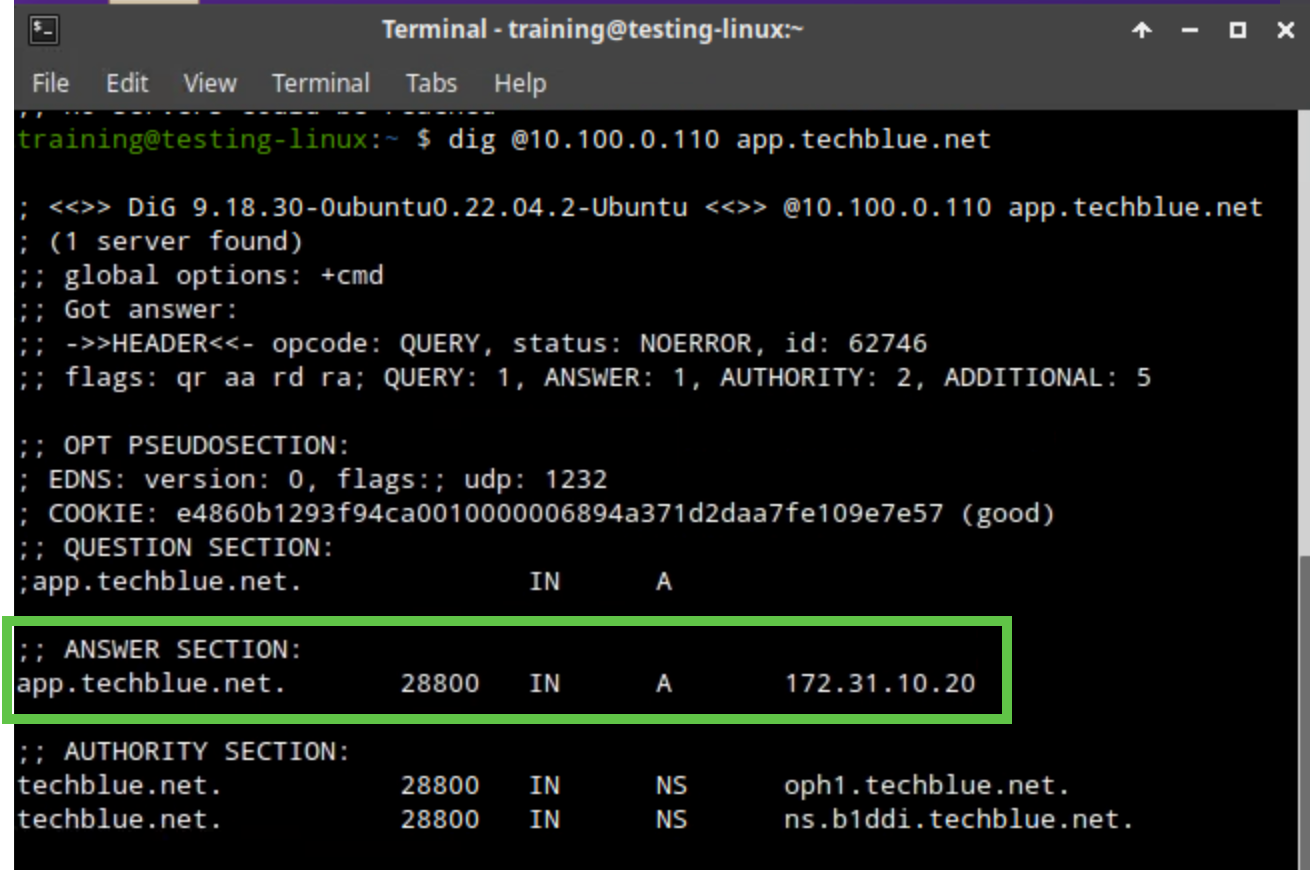Open the Tabs menu
This screenshot has height=870, width=1310.
(x=431, y=83)
